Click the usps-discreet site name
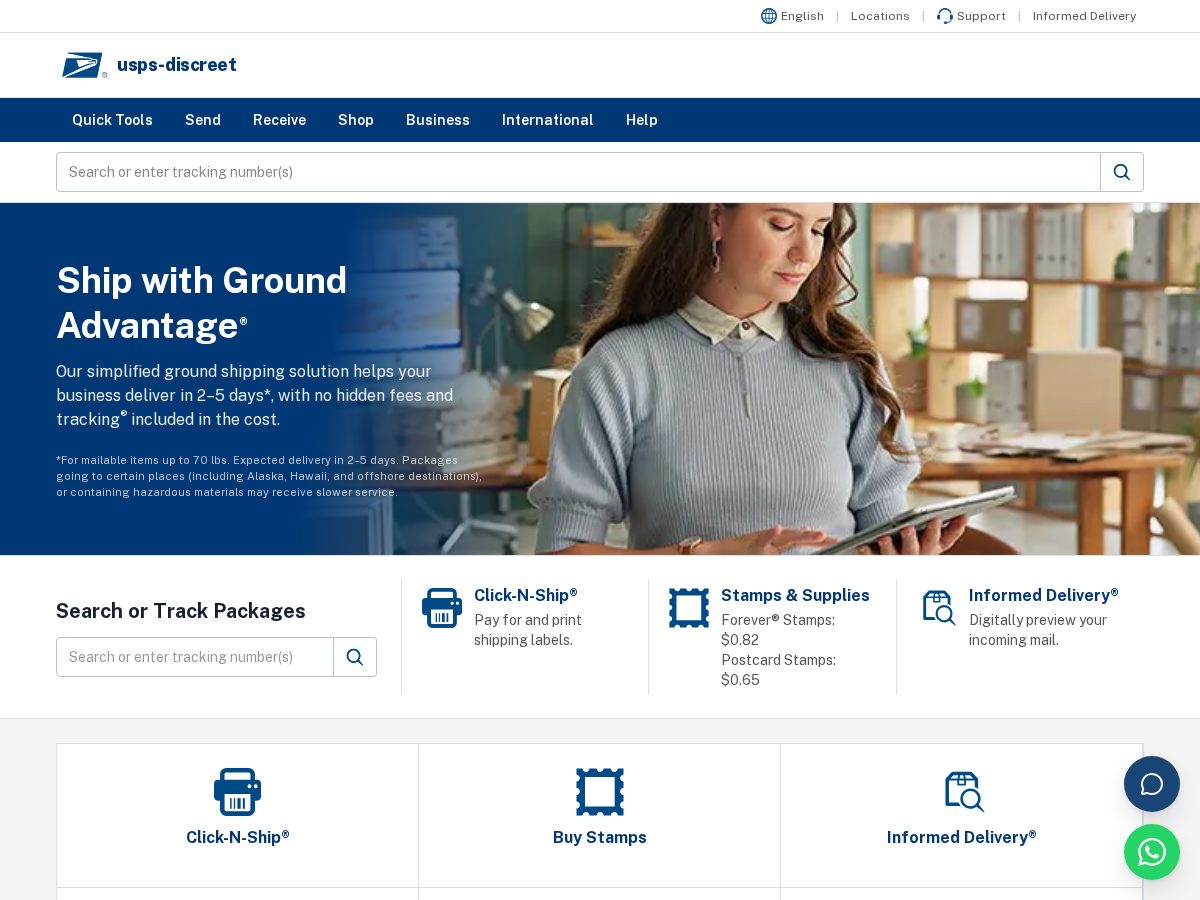The width and height of the screenshot is (1200, 900). 177,65
